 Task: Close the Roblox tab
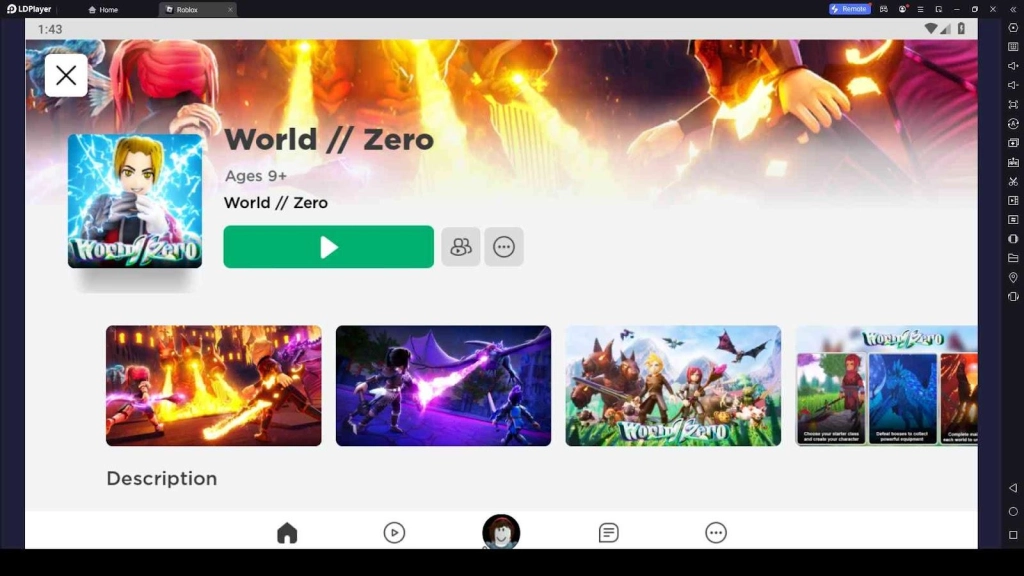230,10
